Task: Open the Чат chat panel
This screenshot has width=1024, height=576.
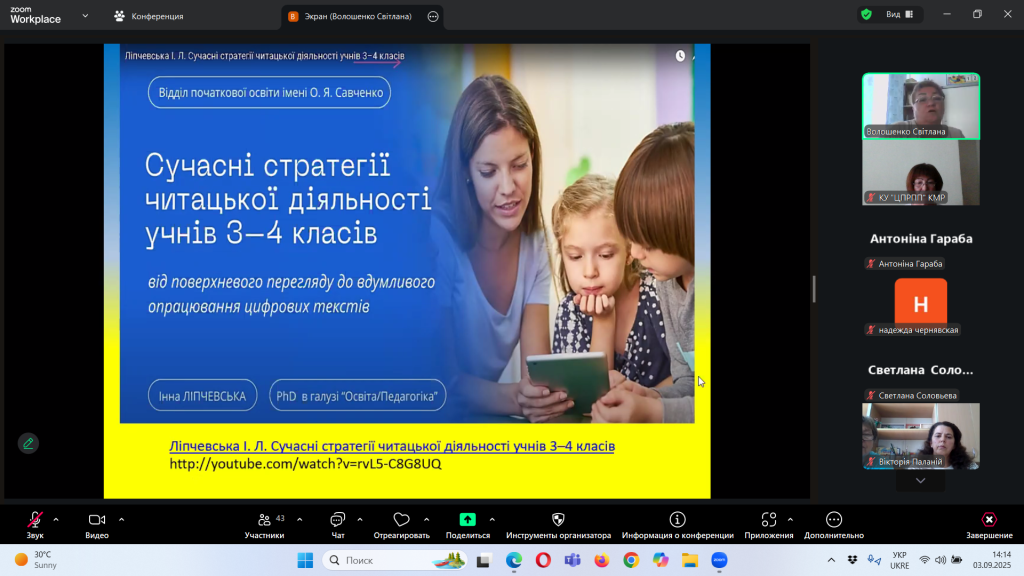Action: point(337,521)
